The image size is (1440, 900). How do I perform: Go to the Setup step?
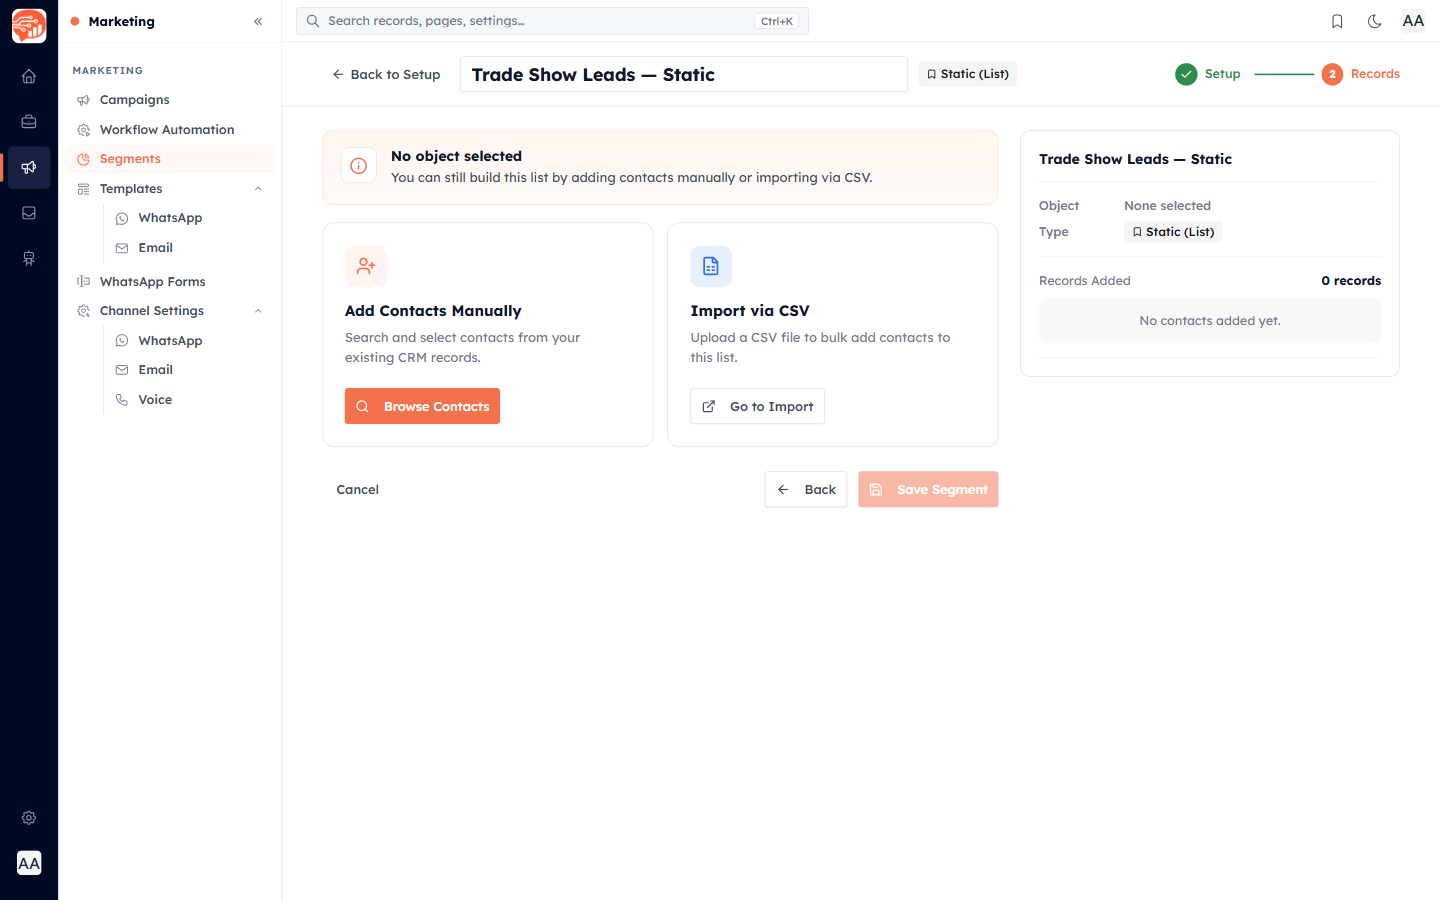tap(1208, 74)
